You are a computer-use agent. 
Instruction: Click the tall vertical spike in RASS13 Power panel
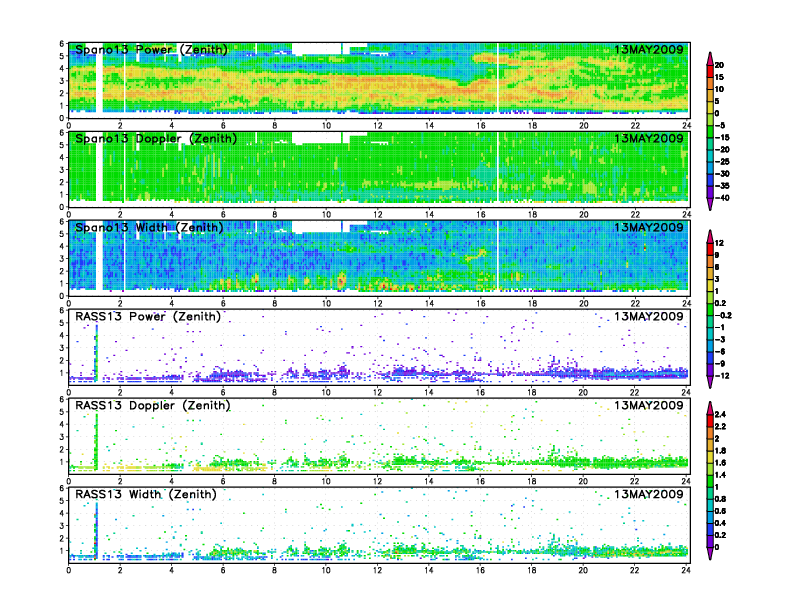96,353
